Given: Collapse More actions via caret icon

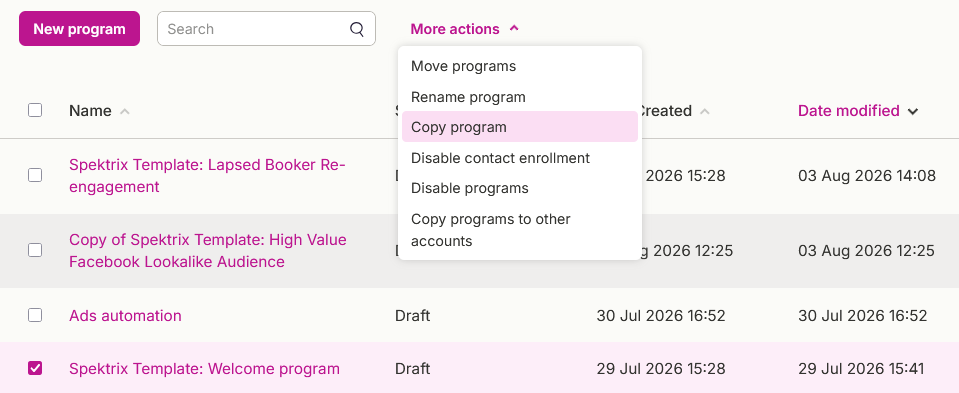Looking at the screenshot, I should click(x=514, y=28).
